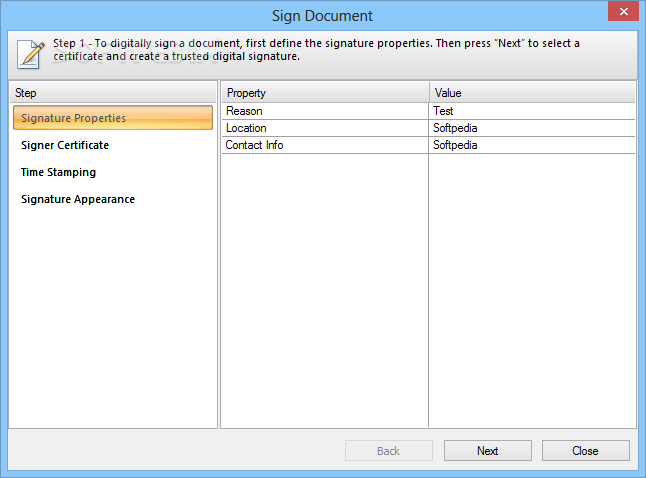
Task: Close the Sign Document dialog window
Action: pos(622,13)
